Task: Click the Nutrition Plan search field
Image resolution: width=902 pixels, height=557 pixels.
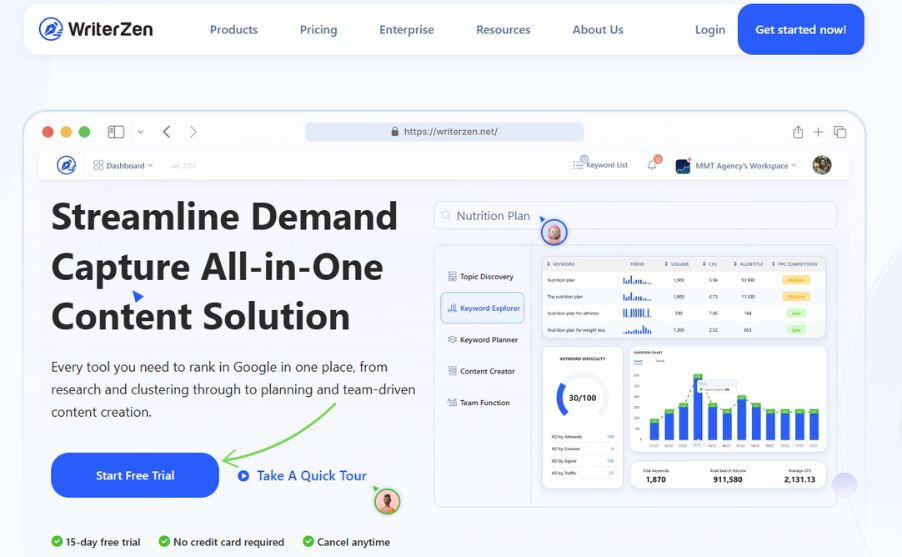Action: (635, 215)
